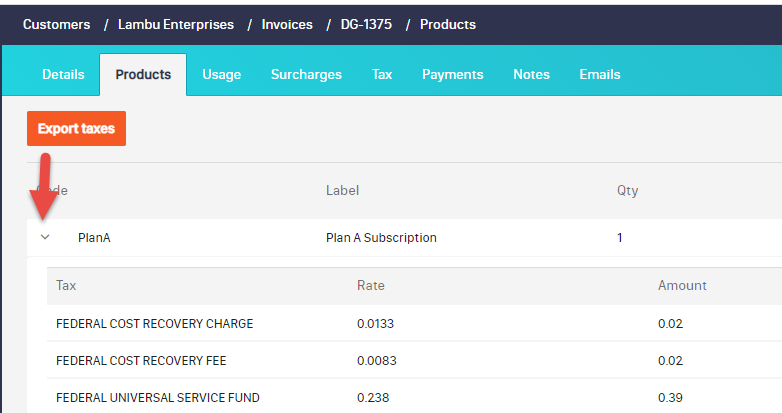The image size is (782, 413).
Task: Navigate to Customers in the breadcrumb
Action: tap(56, 24)
